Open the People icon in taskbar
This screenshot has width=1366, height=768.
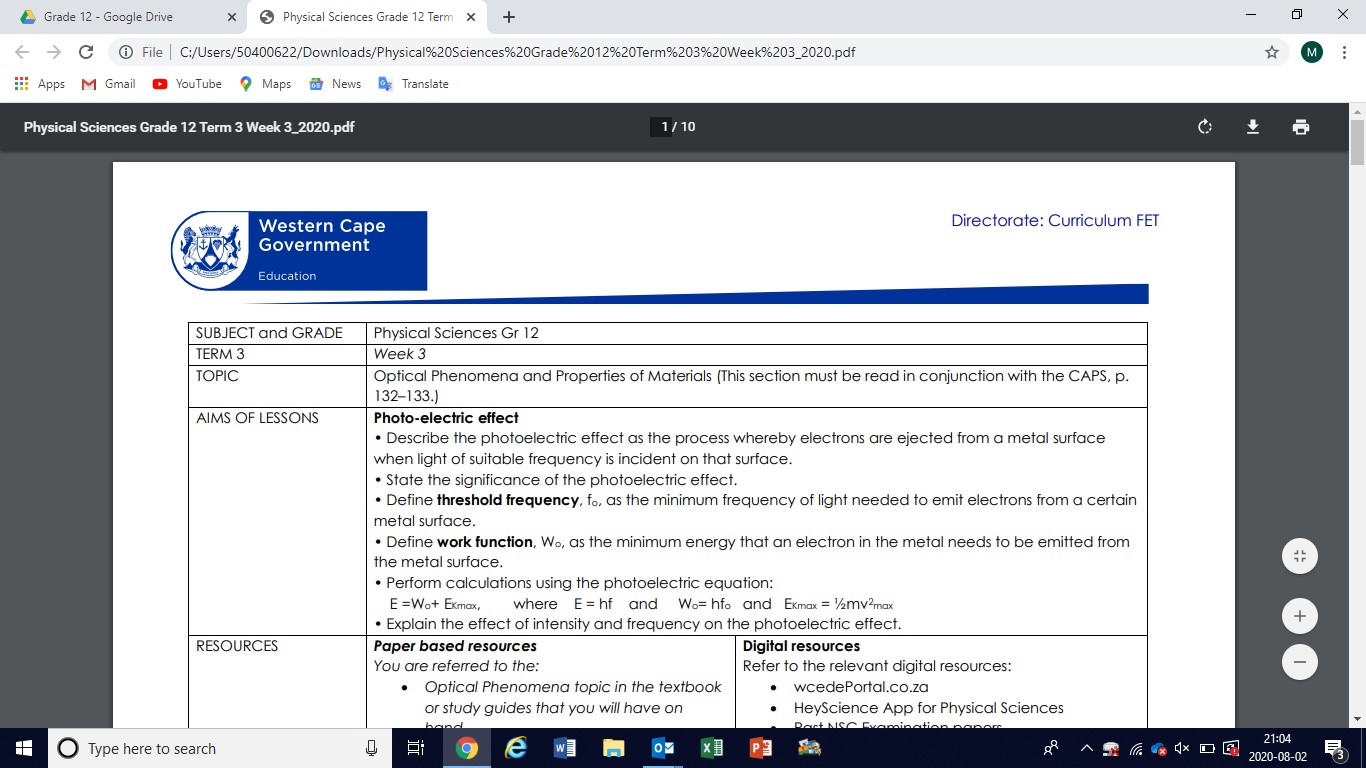click(x=1051, y=748)
